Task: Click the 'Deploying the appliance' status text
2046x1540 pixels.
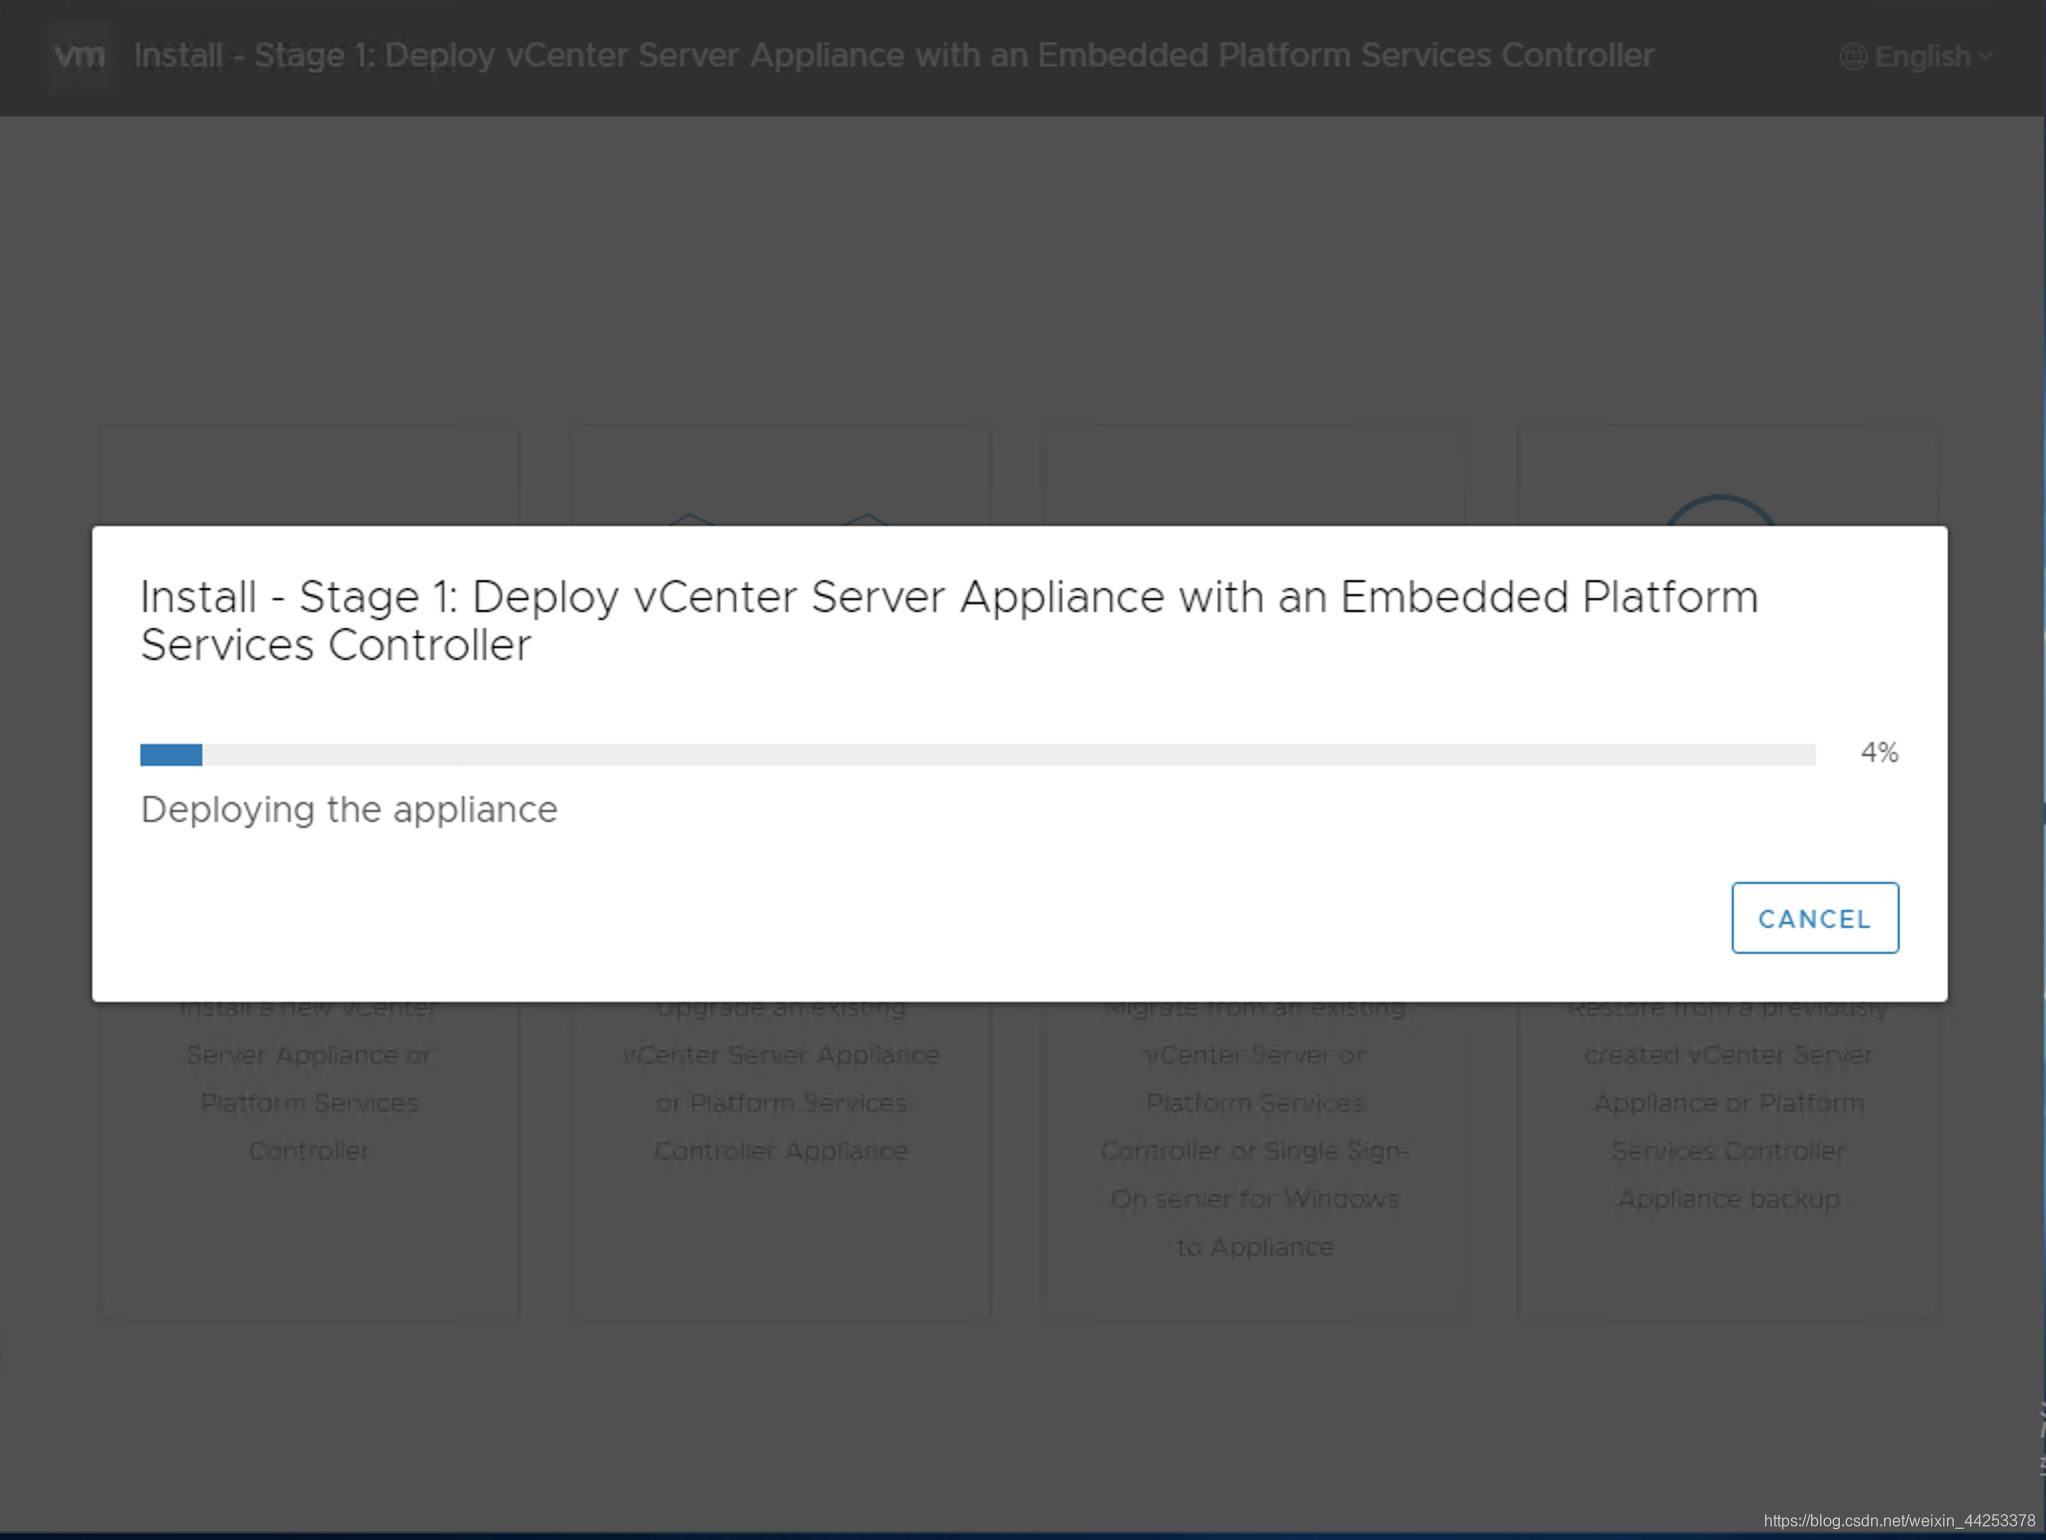Action: [349, 809]
